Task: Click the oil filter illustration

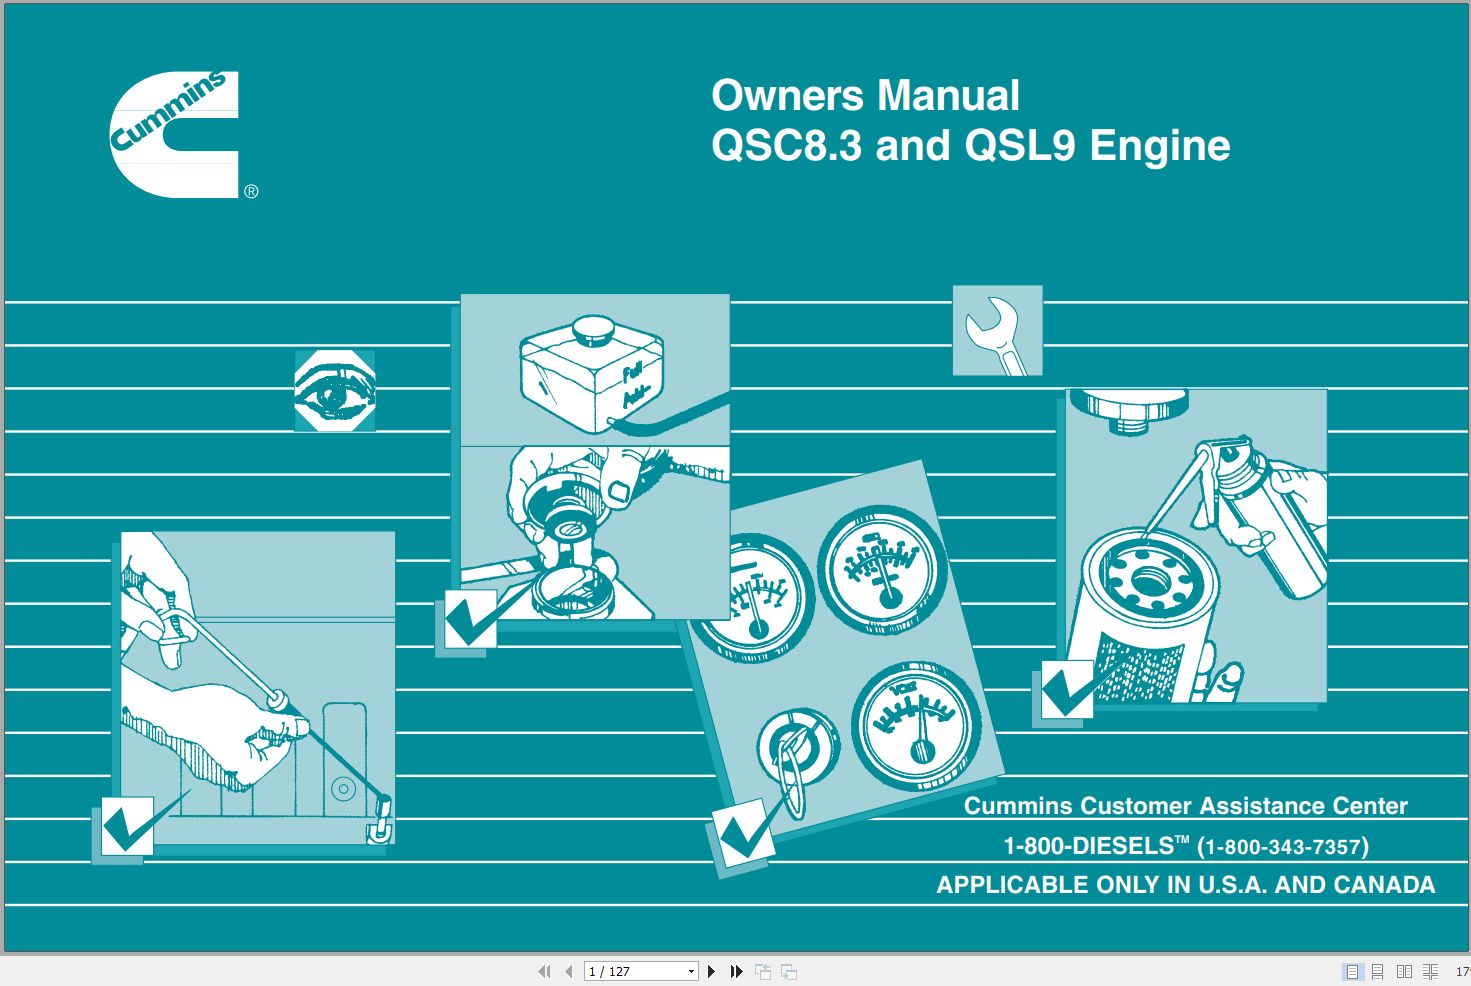Action: point(1196,546)
